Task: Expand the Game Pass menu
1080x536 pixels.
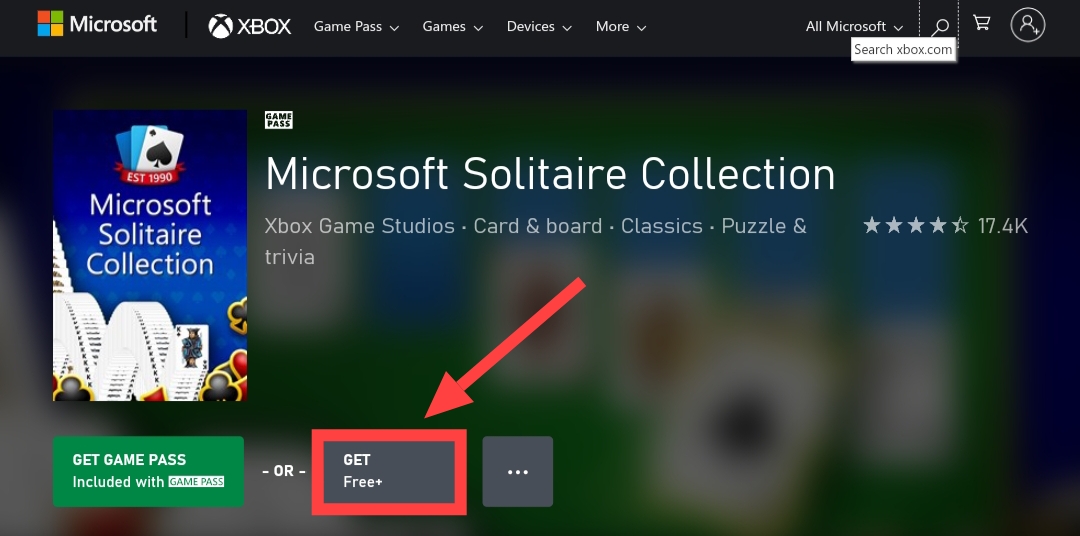Action: pos(356,27)
